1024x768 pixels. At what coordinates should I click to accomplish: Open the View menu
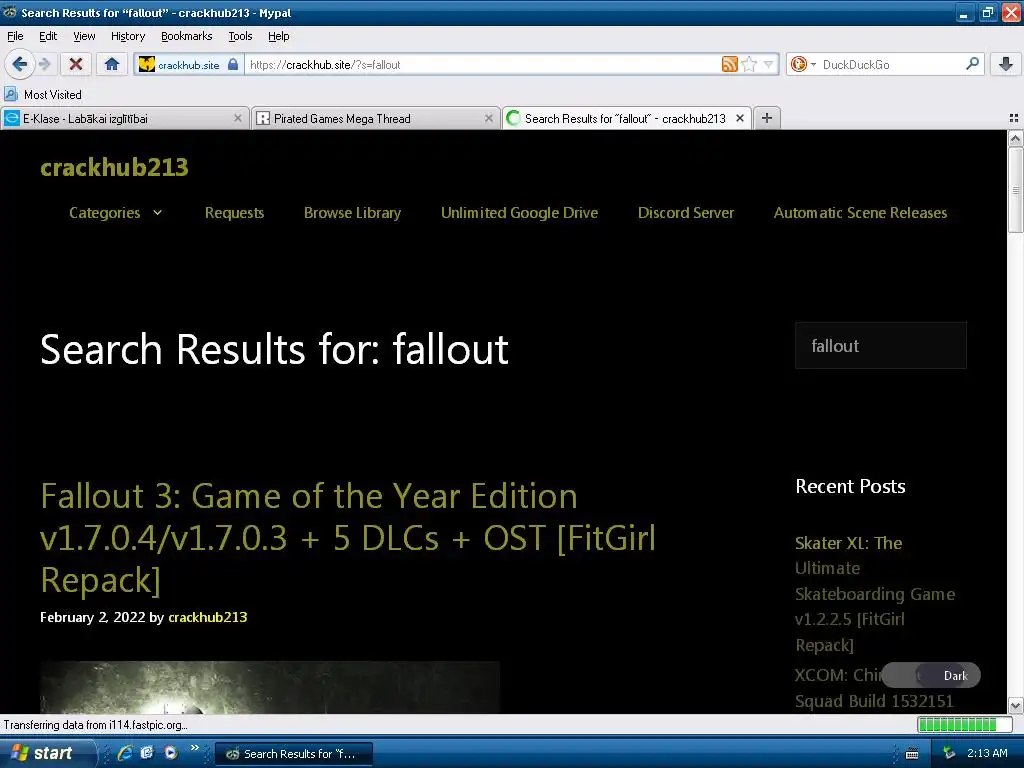click(x=84, y=36)
